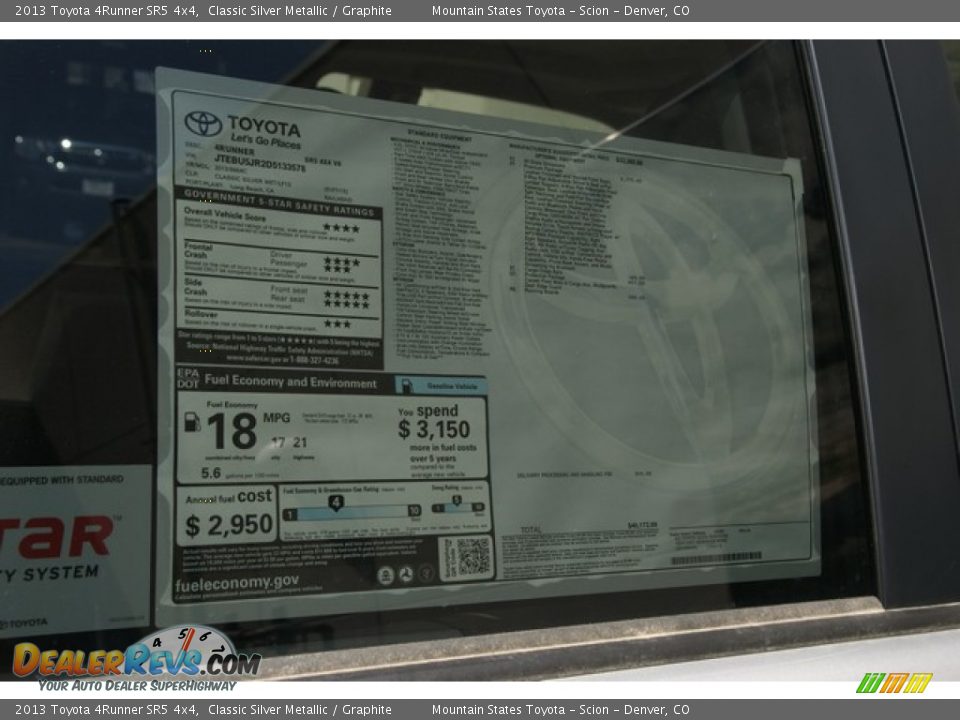960x720 pixels.
Task: Click bottom caption 'Classic Silver Metallic / Graphite'
Action: [299, 710]
